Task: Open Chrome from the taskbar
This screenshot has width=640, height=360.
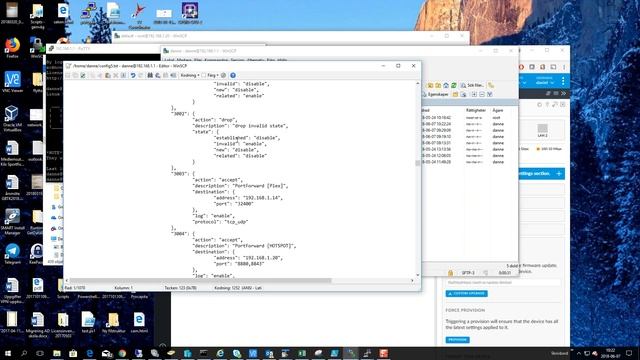Action: 122,353
